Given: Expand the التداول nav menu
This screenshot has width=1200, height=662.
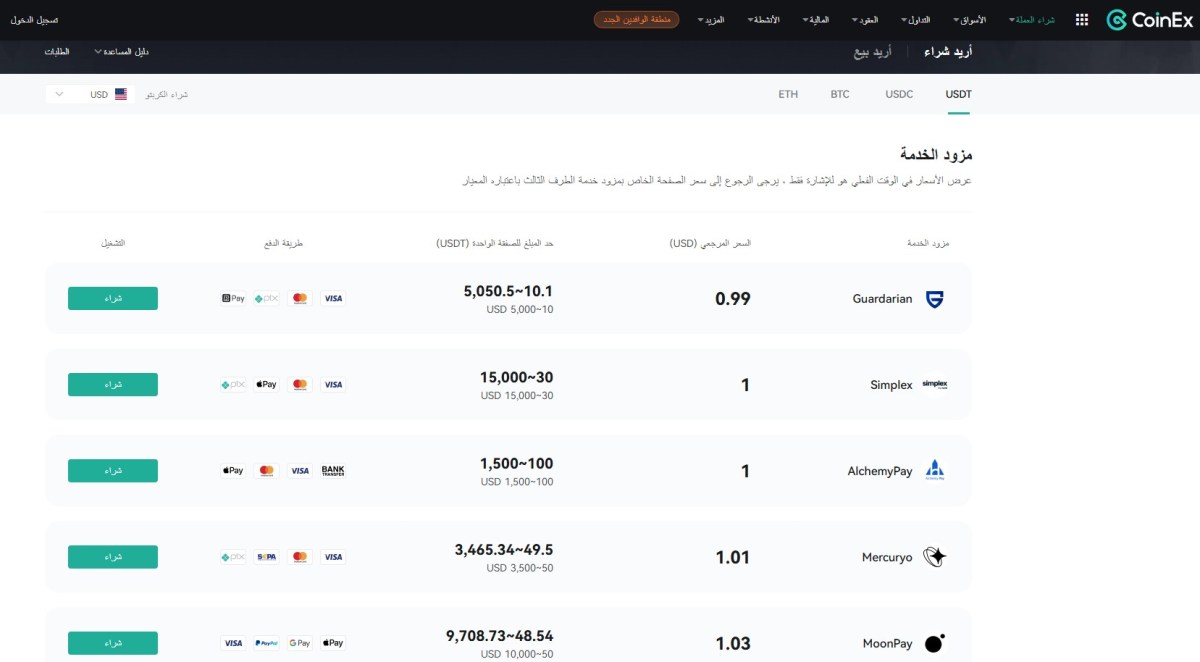Looking at the screenshot, I should (x=915, y=20).
